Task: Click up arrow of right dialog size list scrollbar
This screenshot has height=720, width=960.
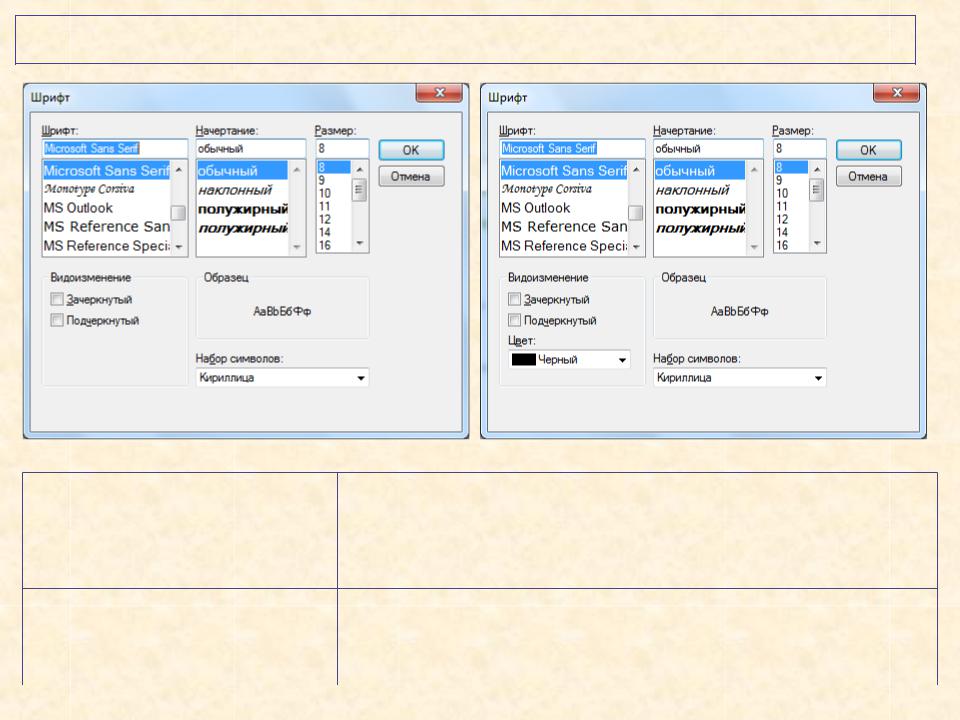Action: [817, 169]
